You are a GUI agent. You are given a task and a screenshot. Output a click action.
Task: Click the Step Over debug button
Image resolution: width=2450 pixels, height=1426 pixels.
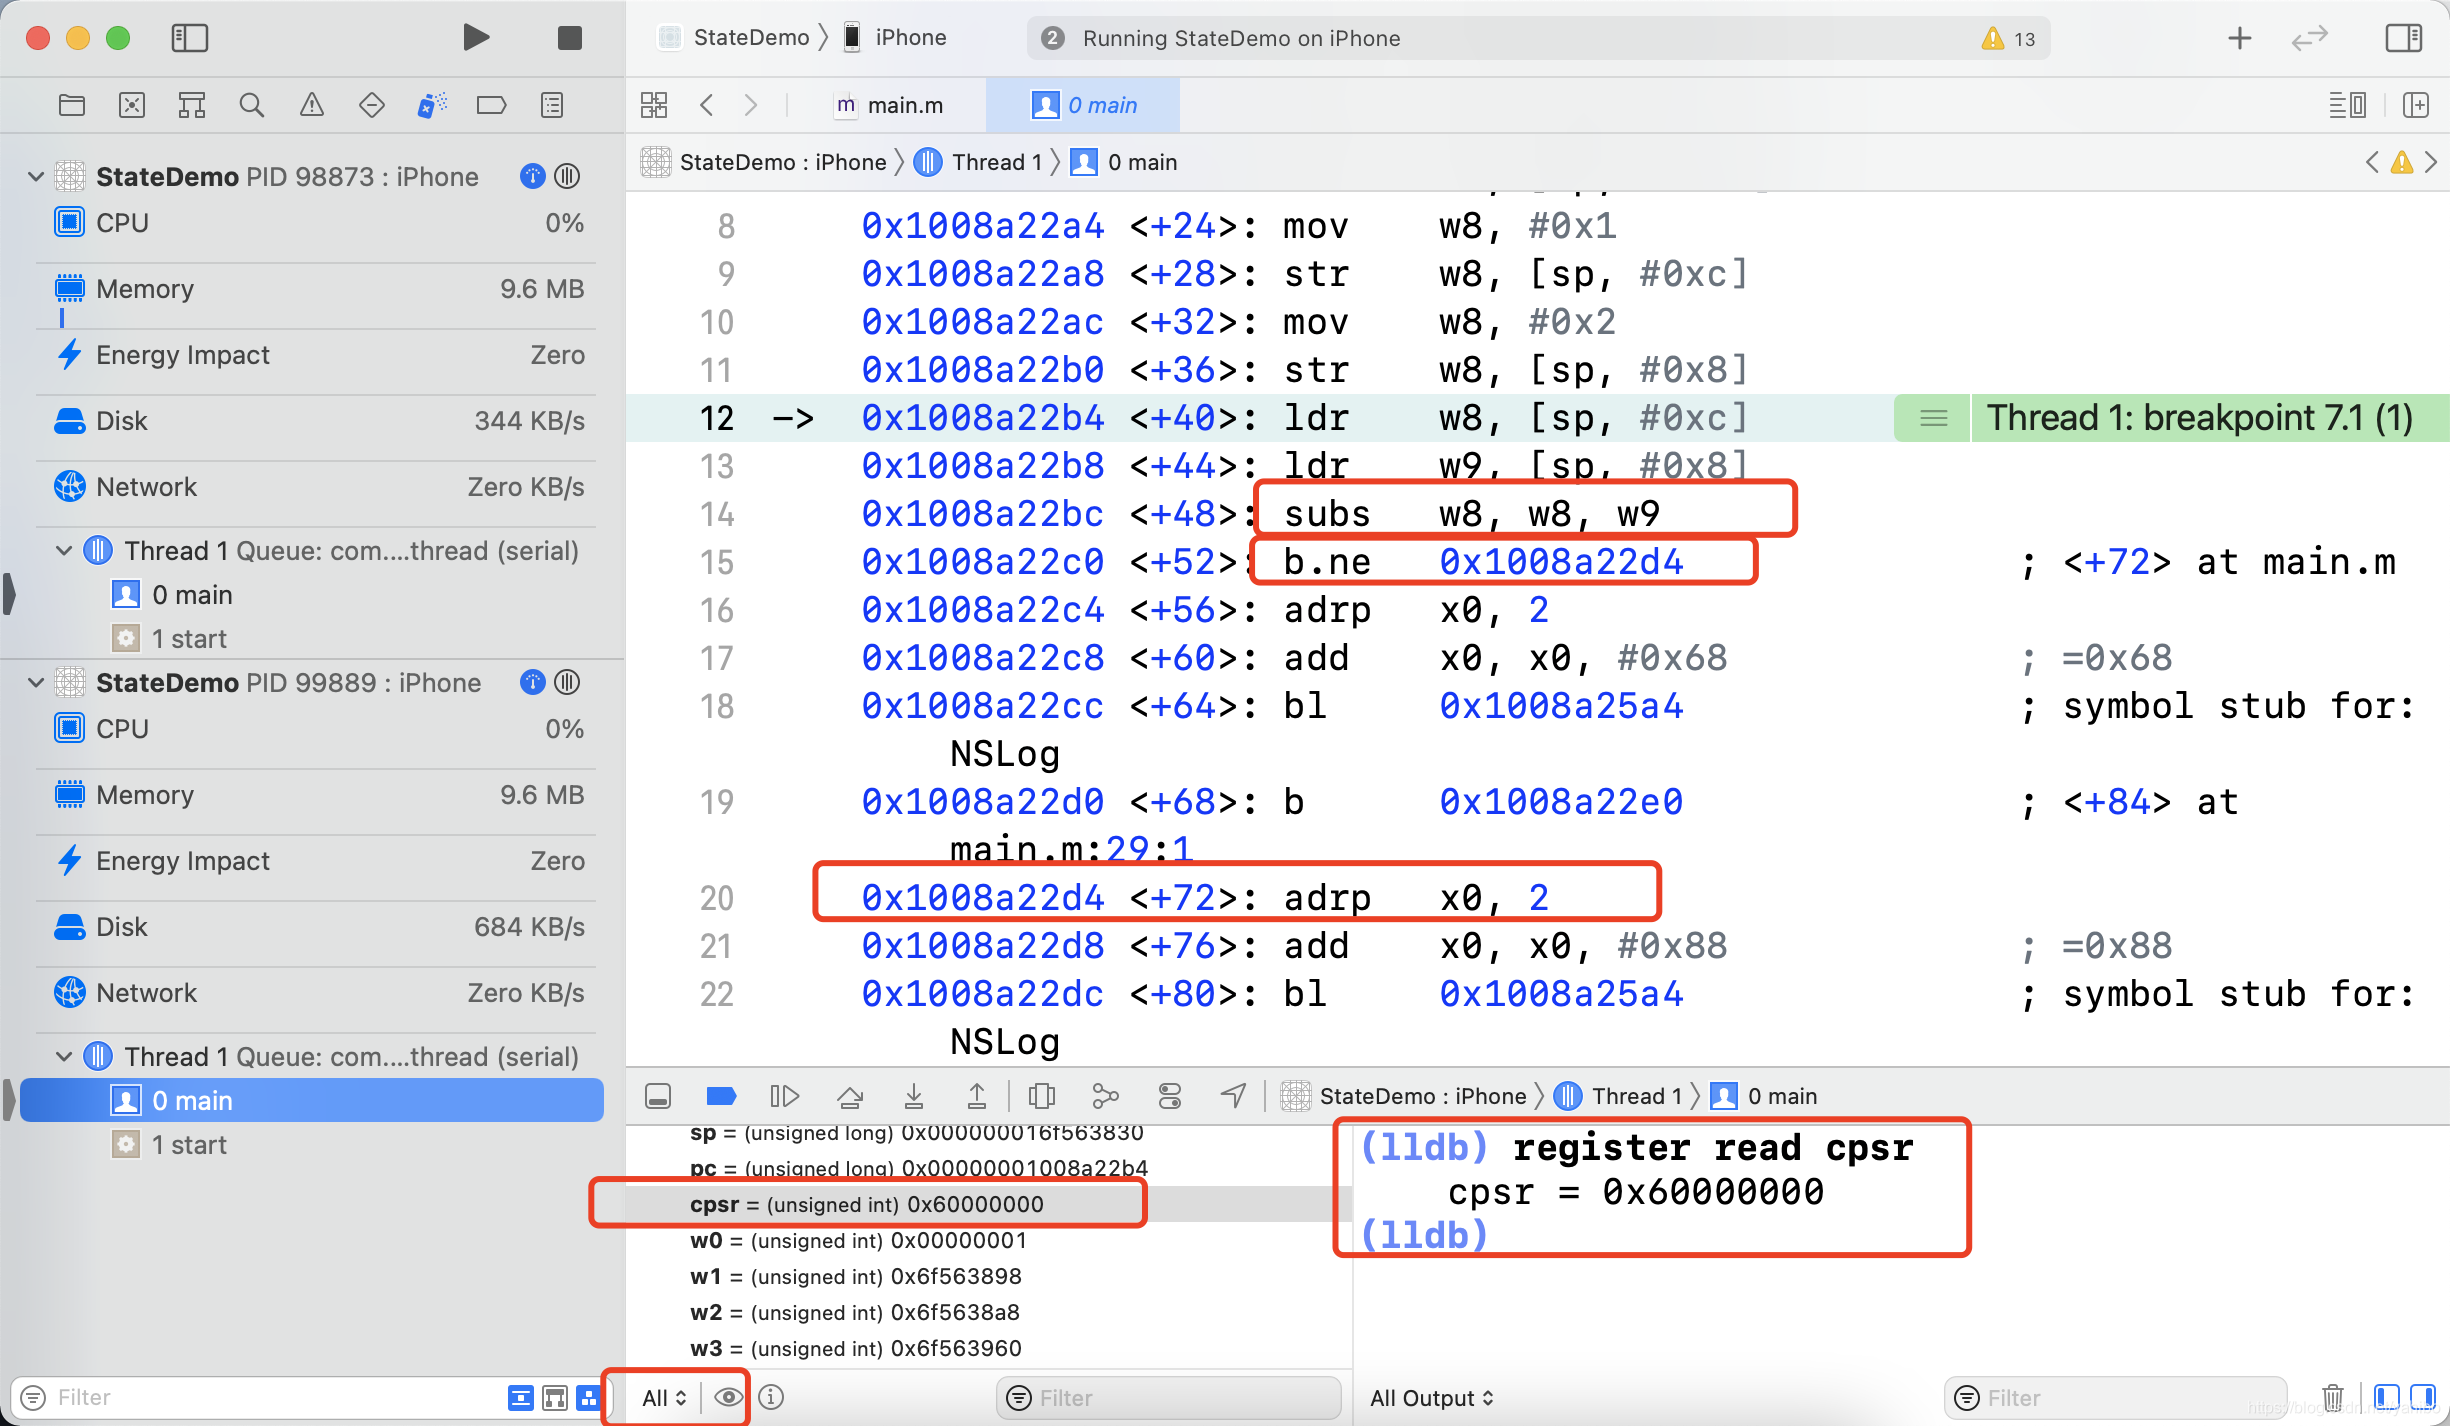[x=849, y=1097]
